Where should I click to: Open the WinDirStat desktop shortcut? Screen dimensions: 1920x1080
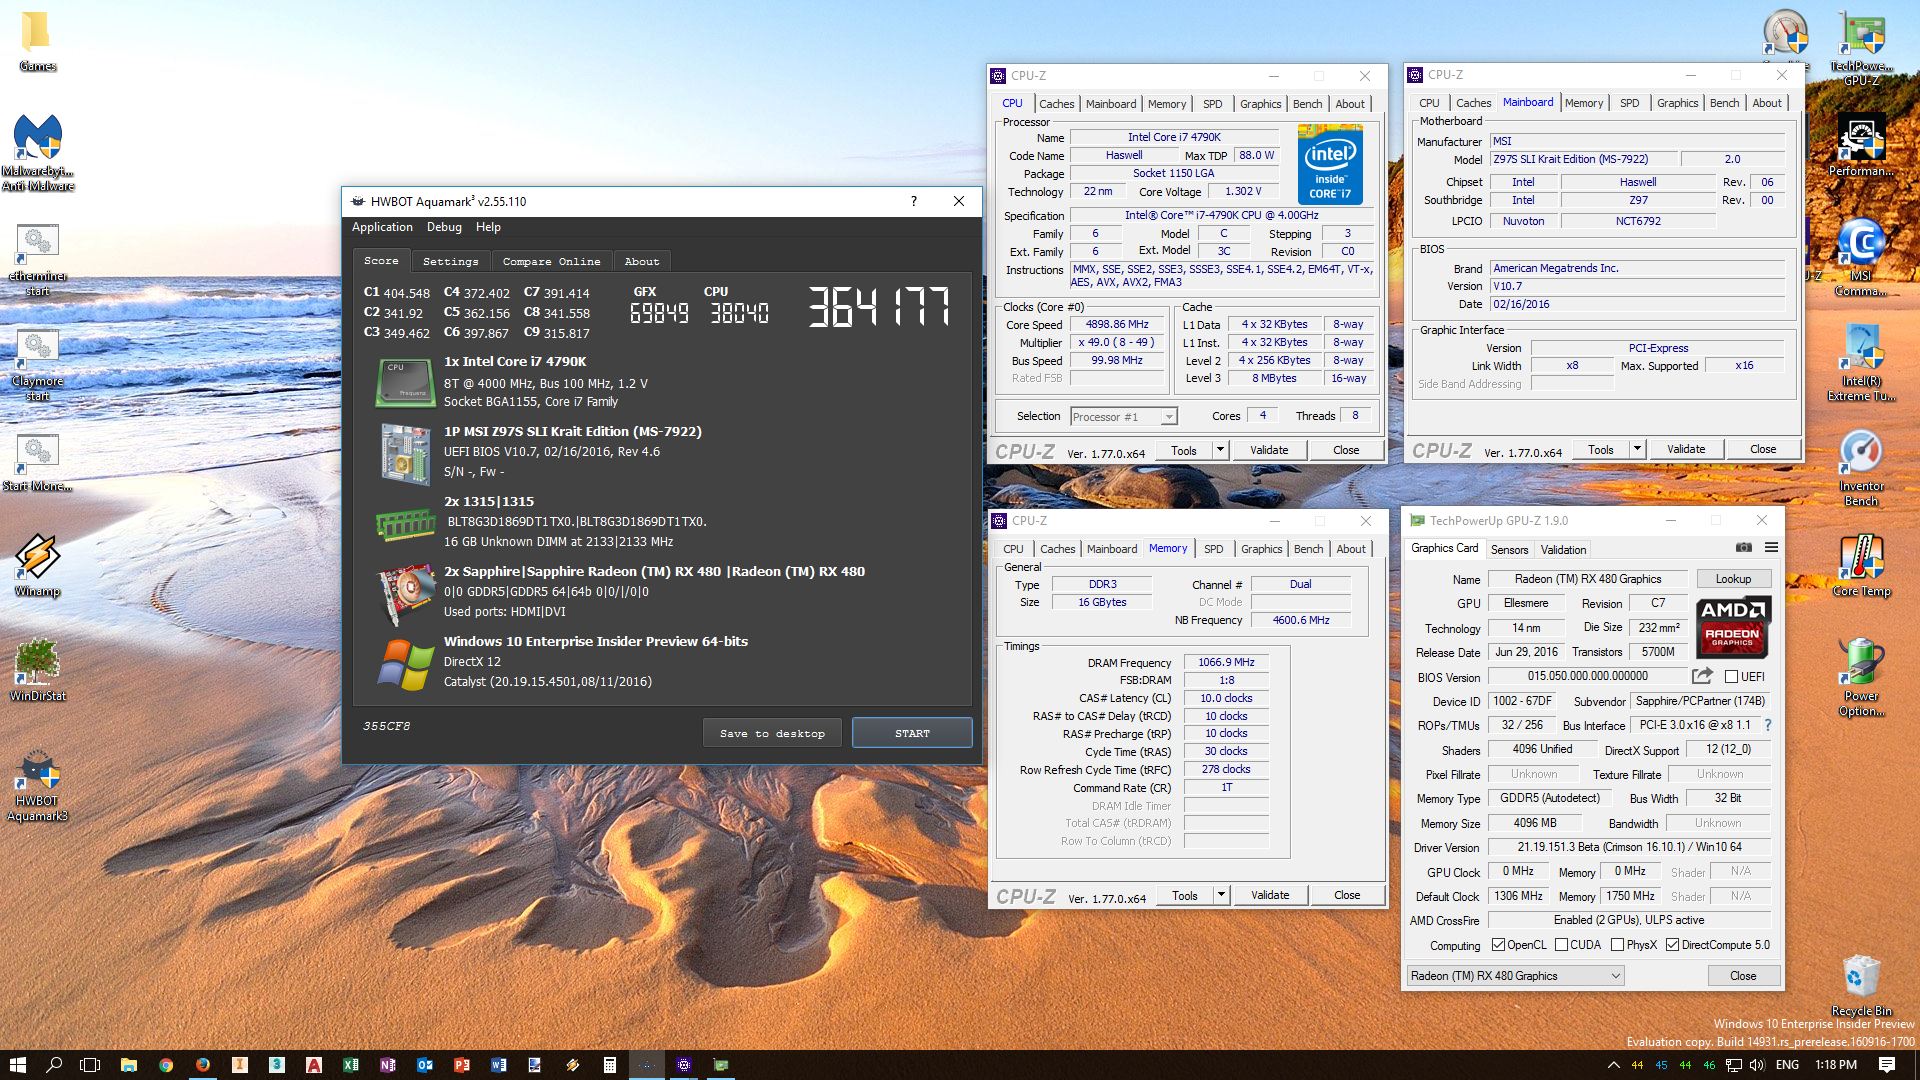tap(37, 670)
